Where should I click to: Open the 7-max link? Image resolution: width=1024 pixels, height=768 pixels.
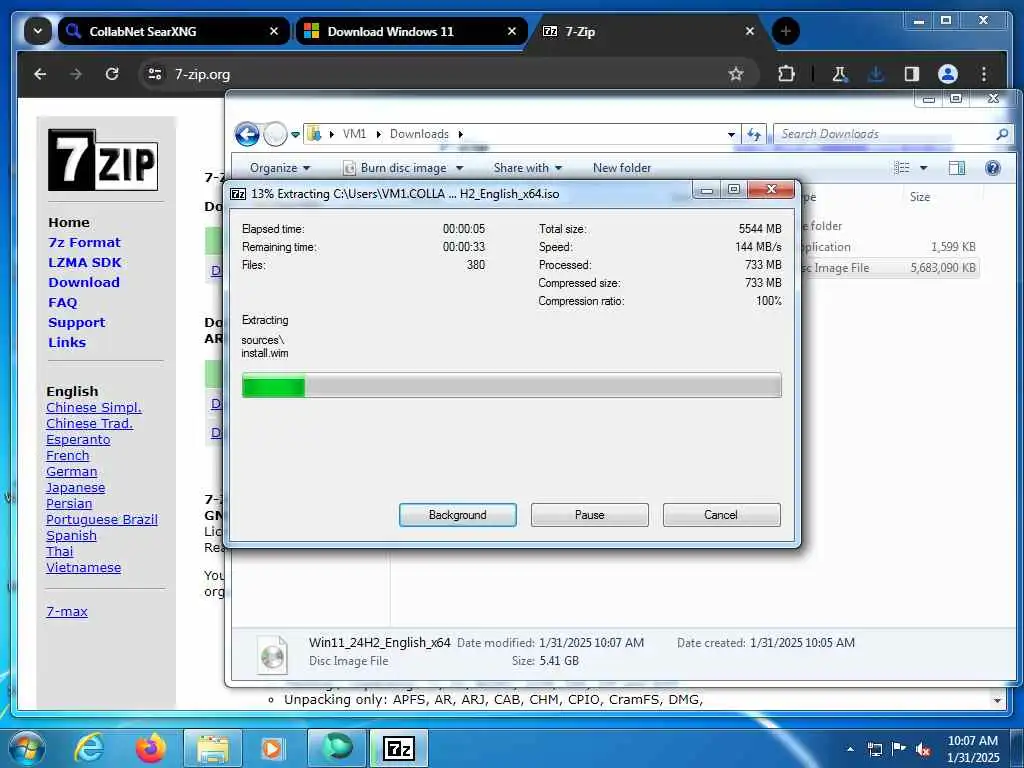pyautogui.click(x=67, y=611)
